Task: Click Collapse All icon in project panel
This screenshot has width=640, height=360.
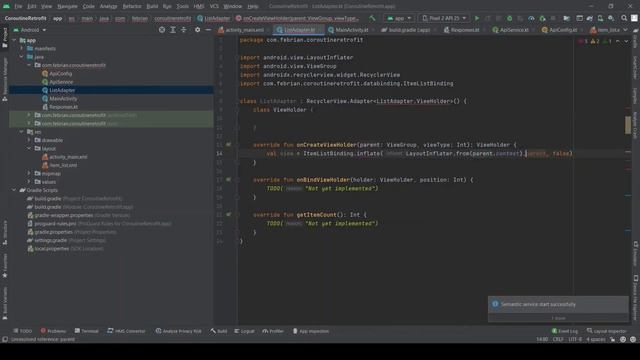Action: pyautogui.click(x=184, y=30)
